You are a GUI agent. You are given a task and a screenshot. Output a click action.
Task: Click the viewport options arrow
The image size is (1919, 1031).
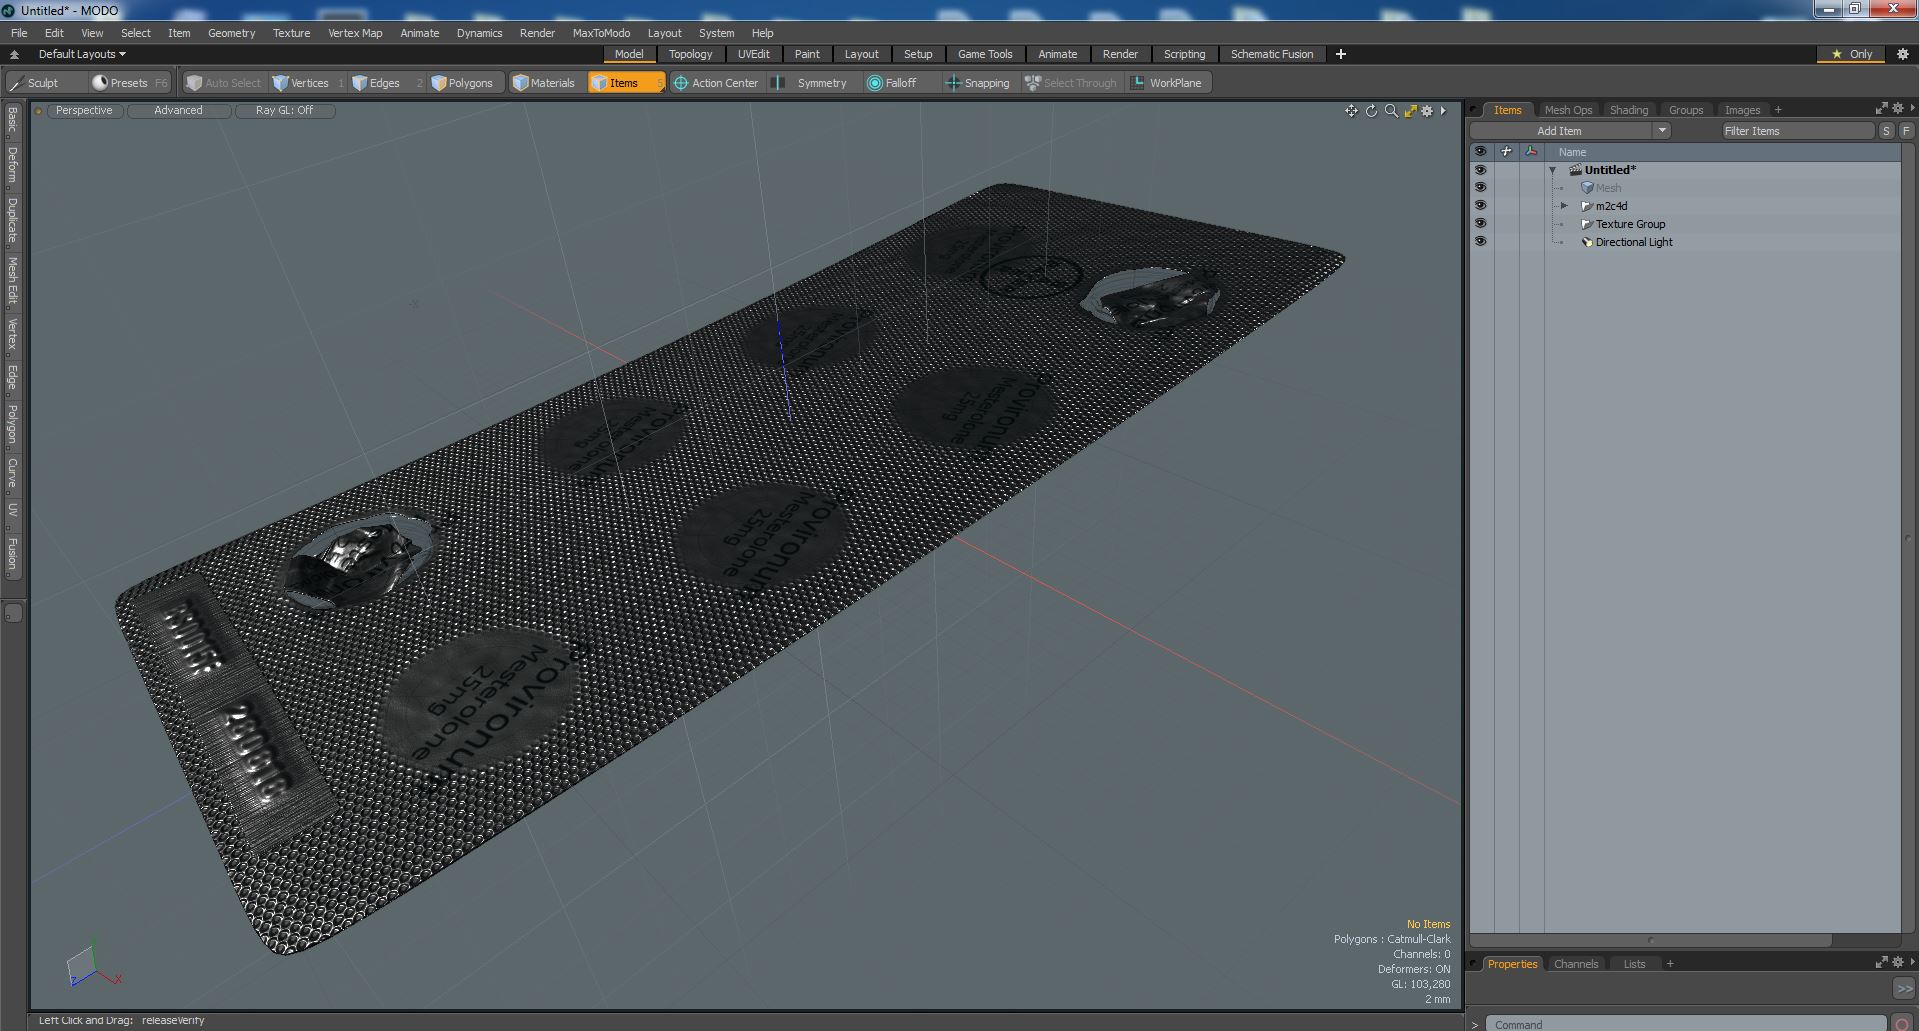(1443, 111)
